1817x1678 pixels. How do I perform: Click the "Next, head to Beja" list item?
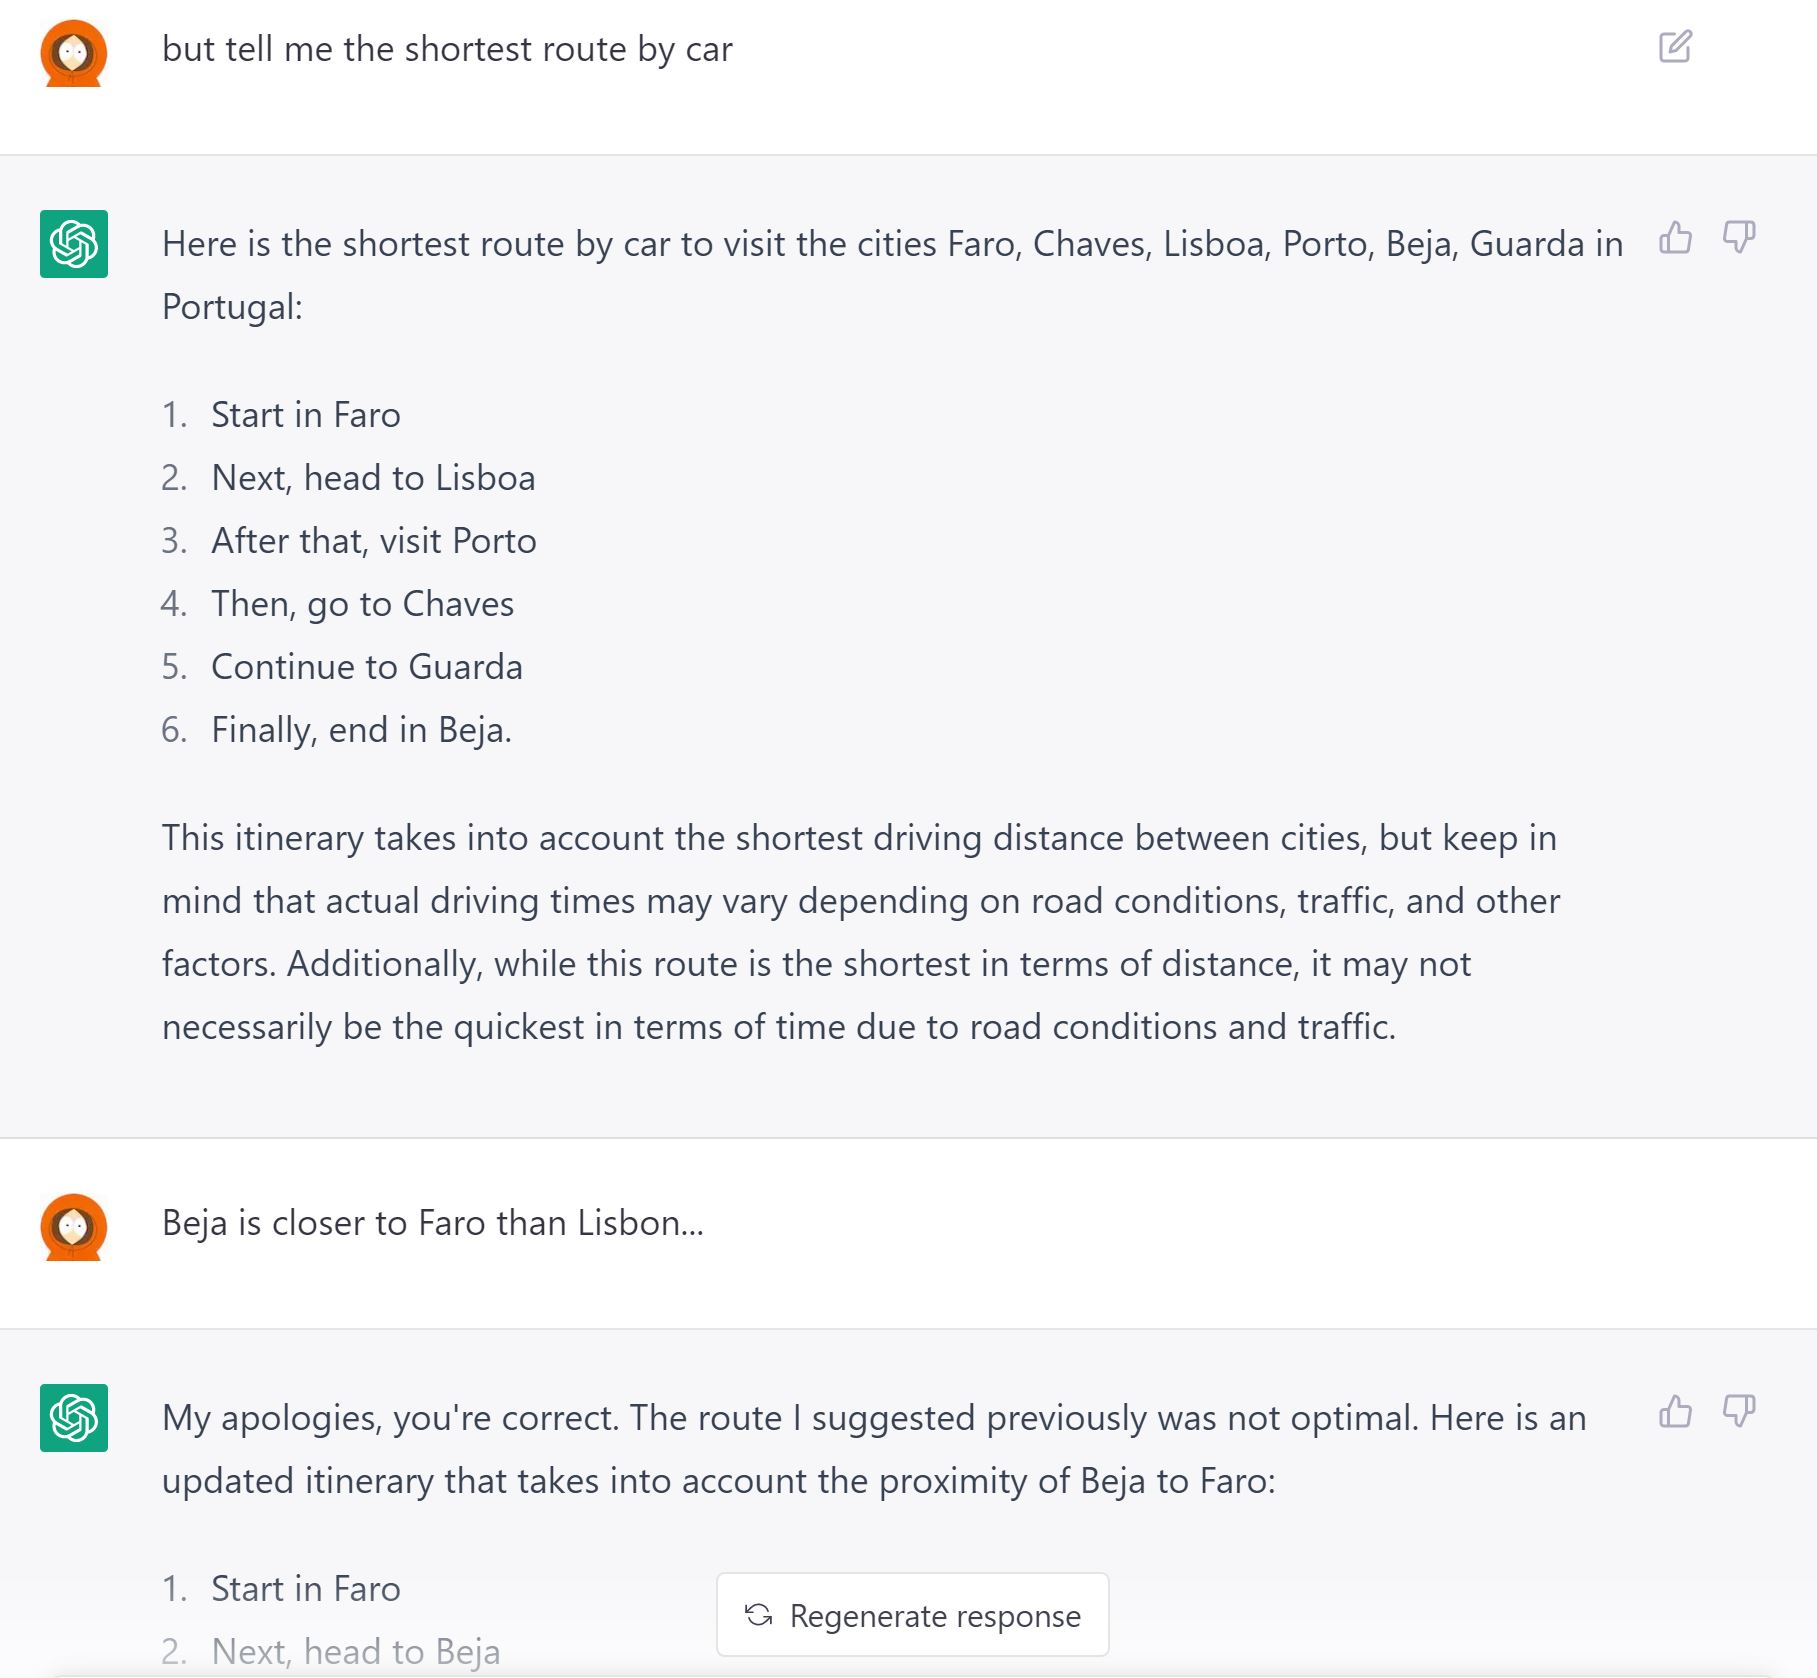click(355, 1651)
